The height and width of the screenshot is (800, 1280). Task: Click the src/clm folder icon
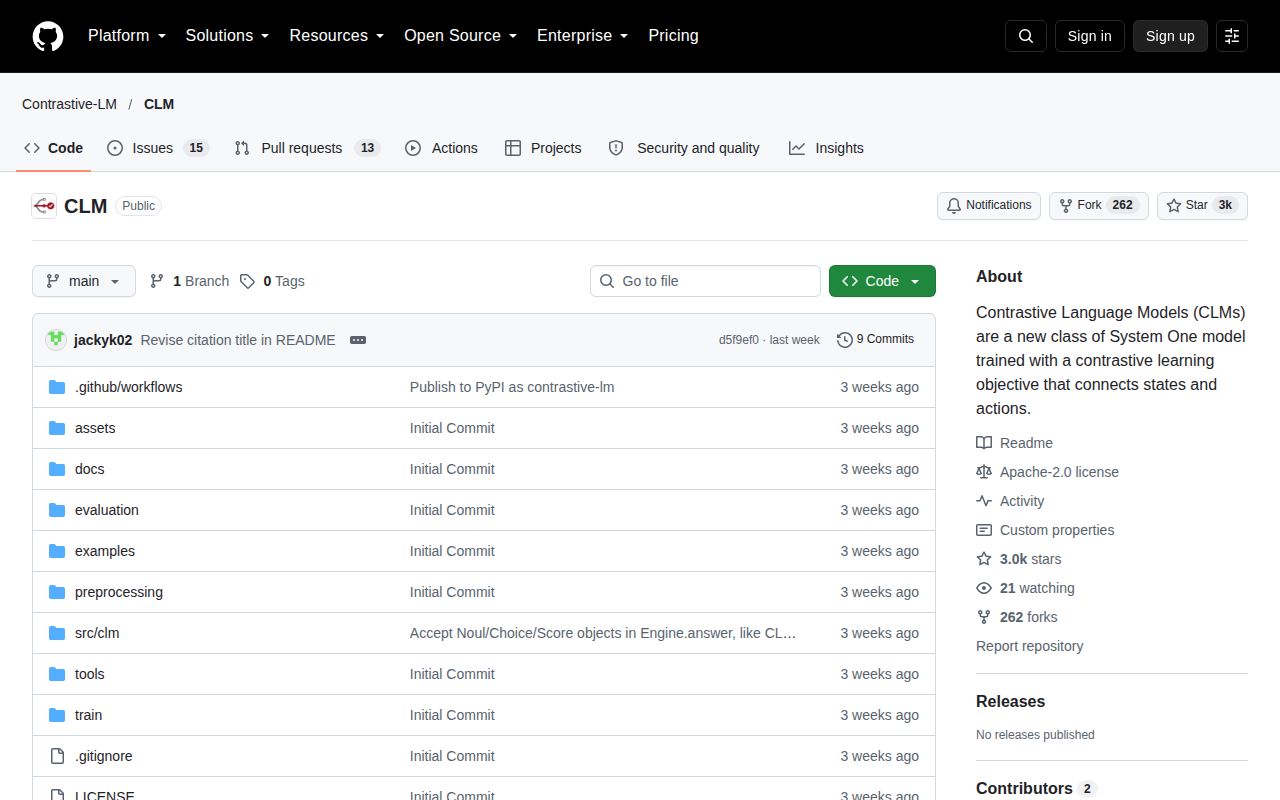(x=57, y=633)
